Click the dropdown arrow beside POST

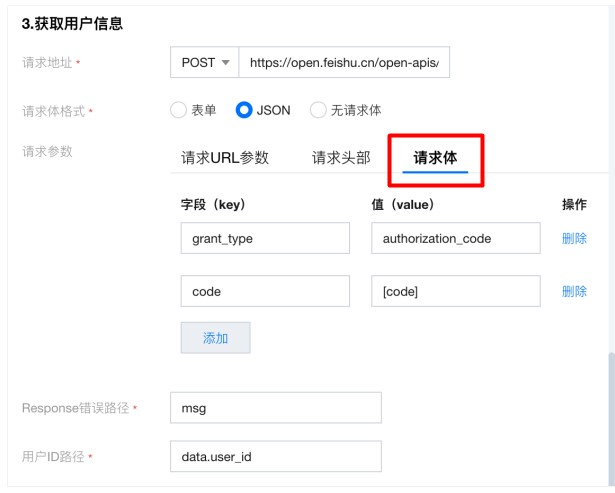[226, 63]
